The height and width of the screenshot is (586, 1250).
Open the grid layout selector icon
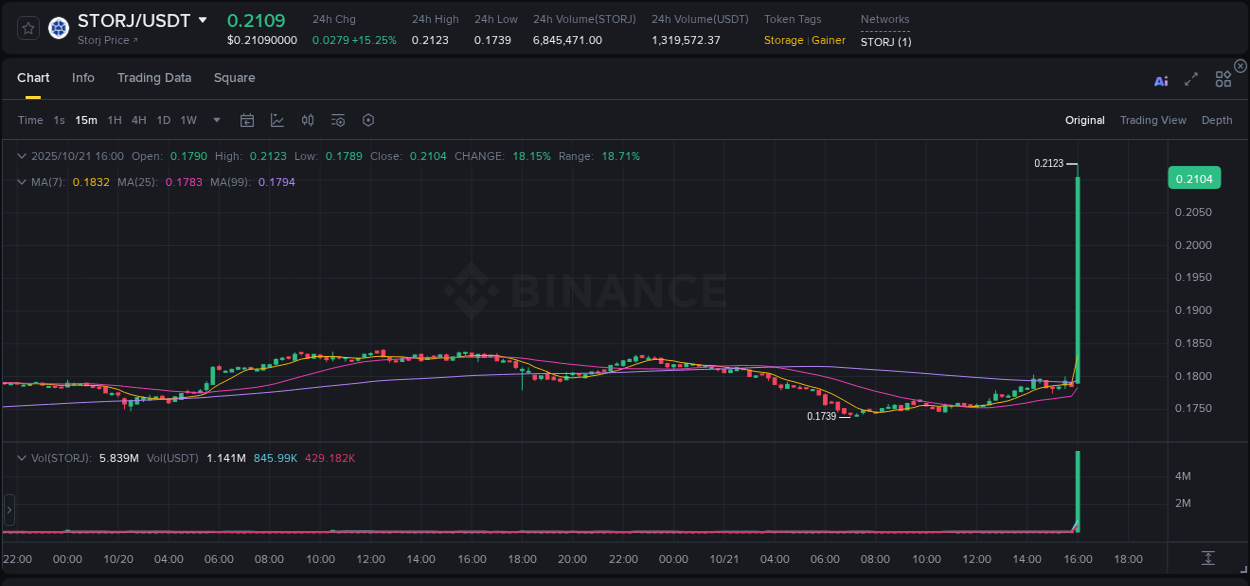pos(1222,80)
